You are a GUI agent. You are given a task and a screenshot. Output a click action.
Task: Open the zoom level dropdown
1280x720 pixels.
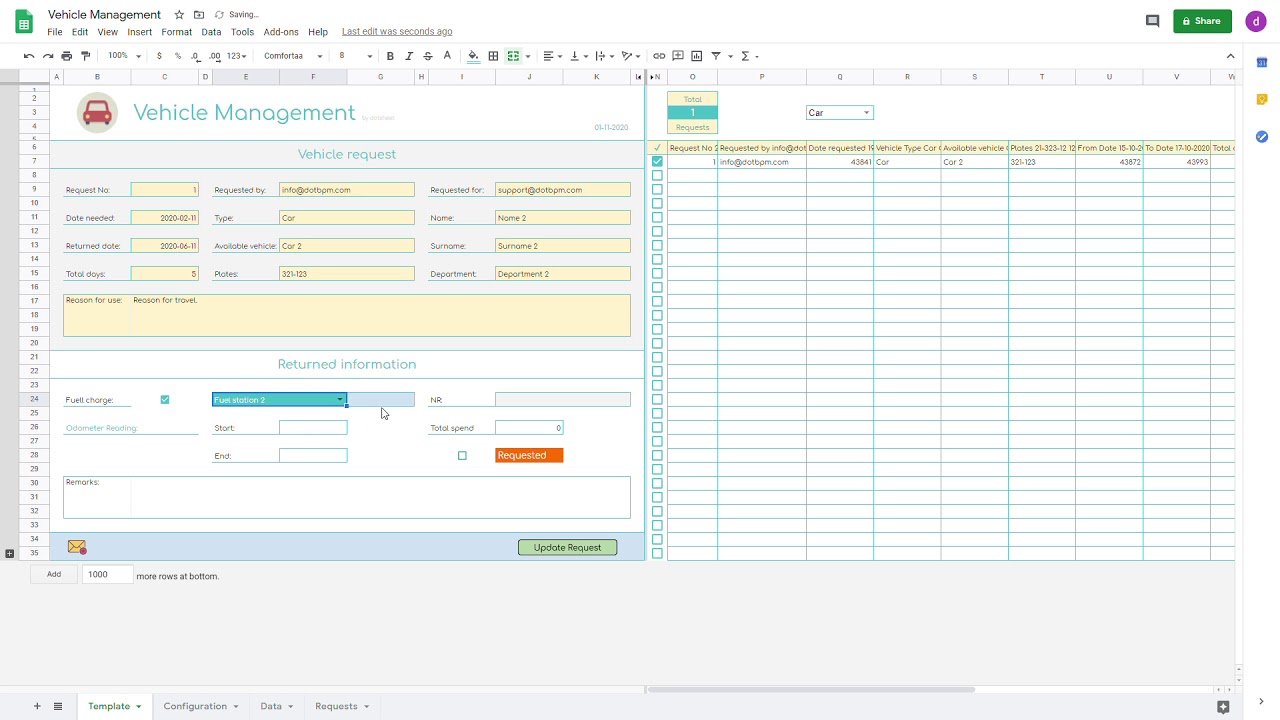[x=122, y=56]
